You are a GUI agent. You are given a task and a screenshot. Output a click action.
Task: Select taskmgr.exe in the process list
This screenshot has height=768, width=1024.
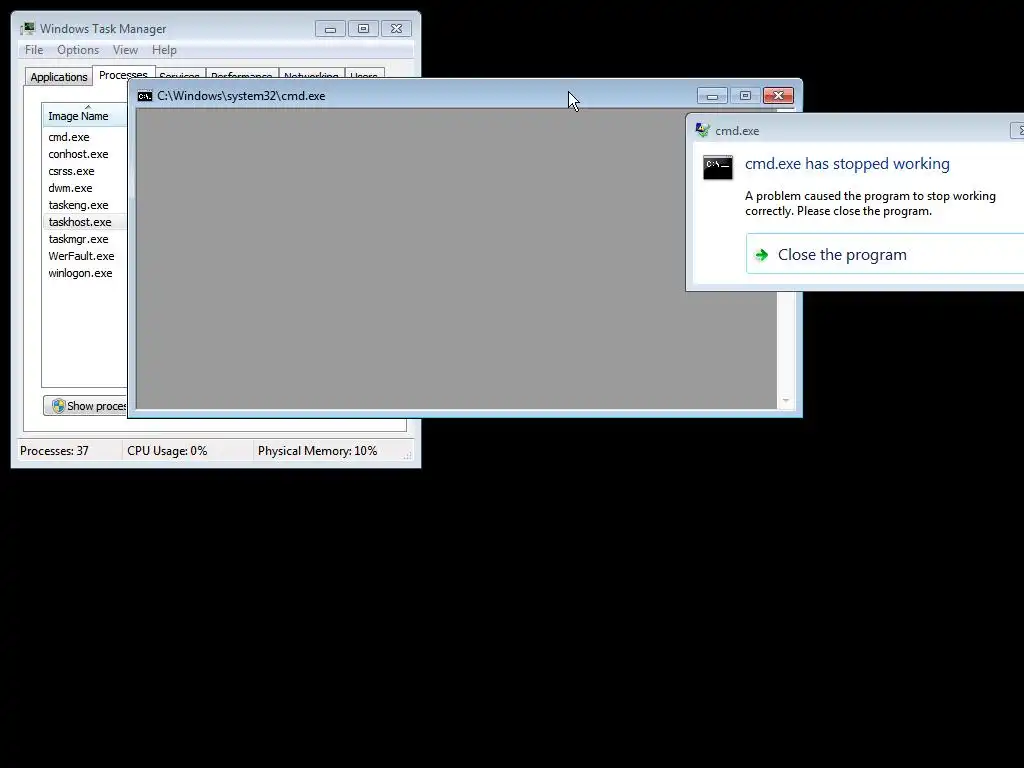click(x=78, y=239)
